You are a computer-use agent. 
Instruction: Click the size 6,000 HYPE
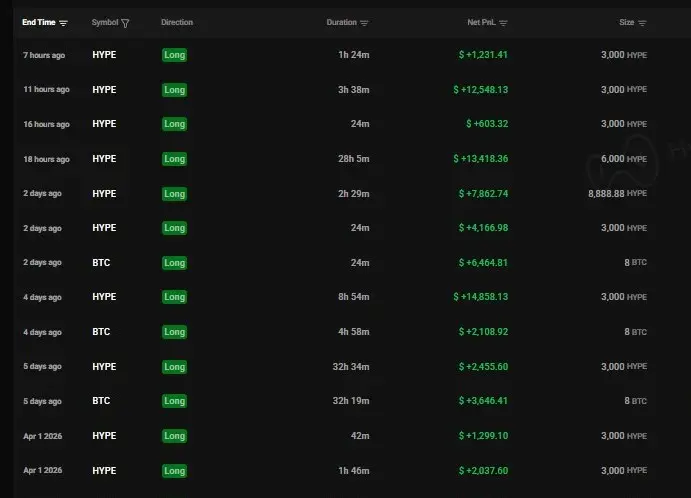click(624, 159)
